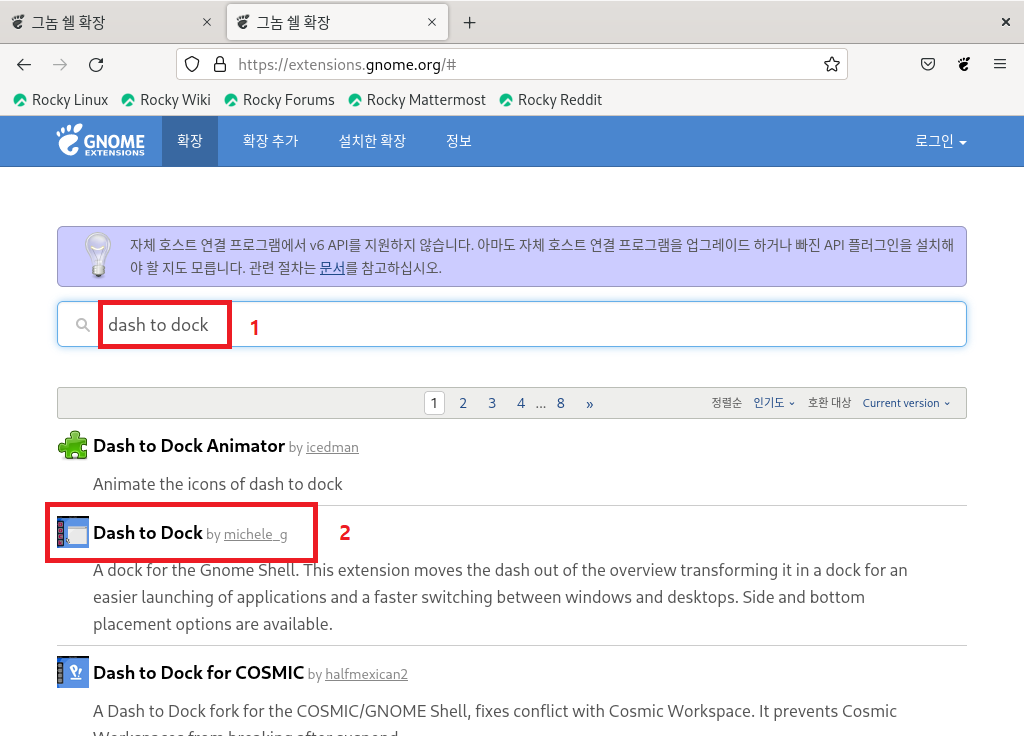Image resolution: width=1024 pixels, height=736 pixels.
Task: Go to results page 1
Action: pos(434,403)
